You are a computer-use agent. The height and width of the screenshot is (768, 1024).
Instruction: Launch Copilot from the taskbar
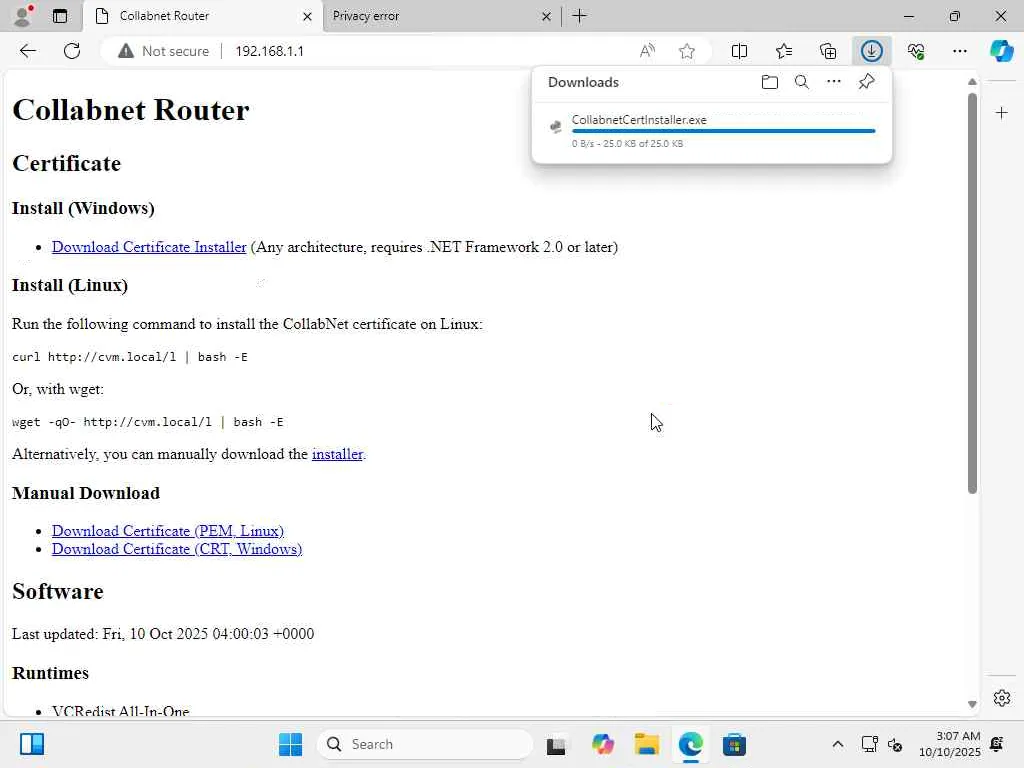[603, 744]
